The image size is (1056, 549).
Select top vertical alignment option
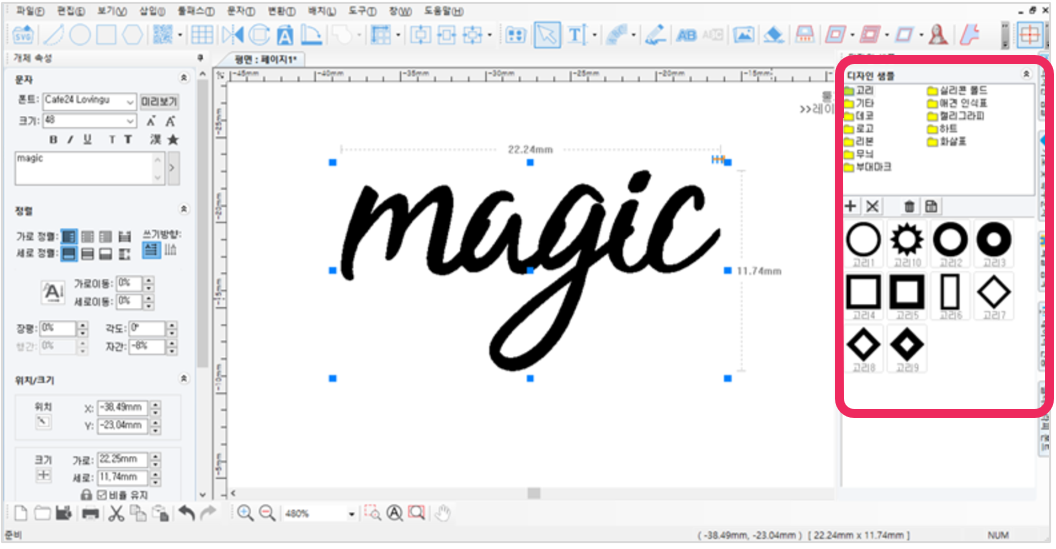point(69,254)
